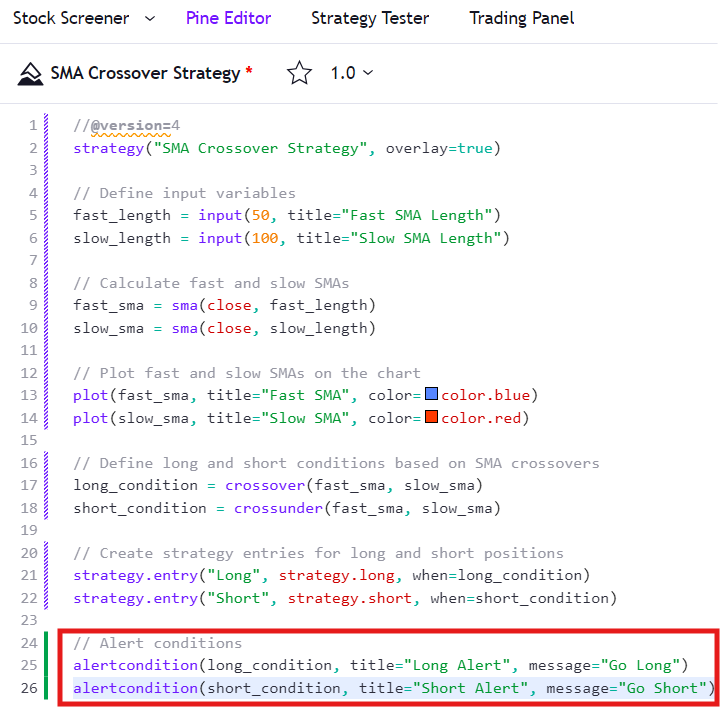The height and width of the screenshot is (707, 720).
Task: Click color.blue text on line 13
Action: [485, 395]
